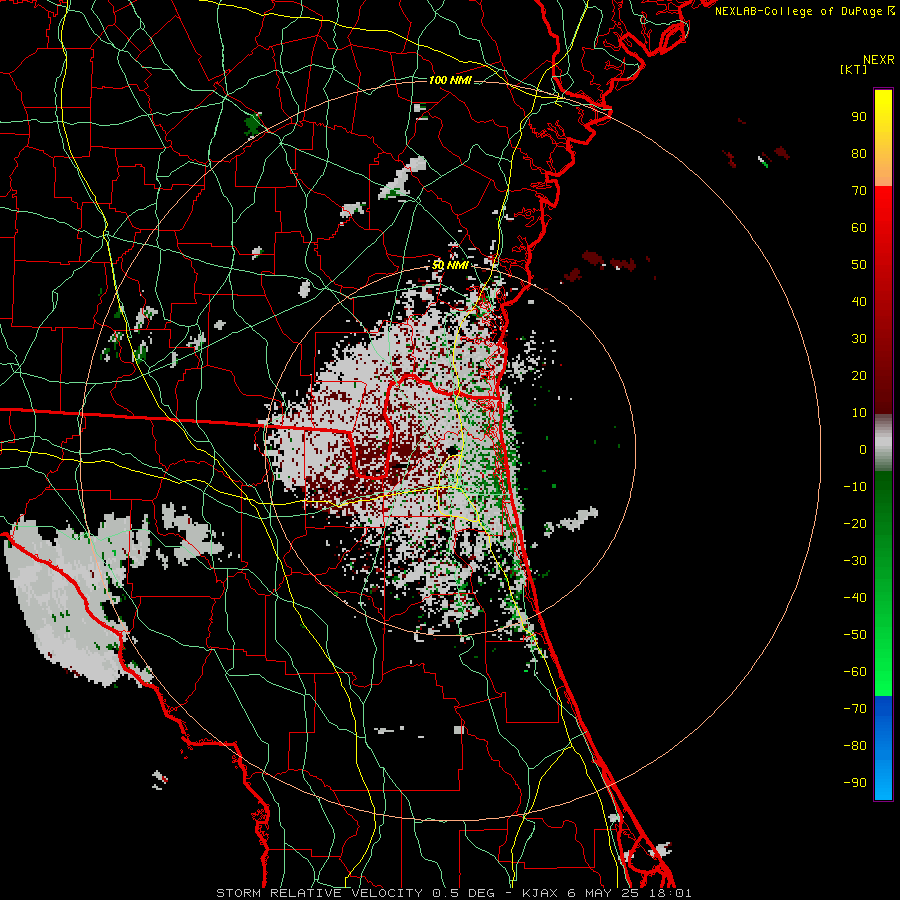Click the -40 value on velocity scale
This screenshot has height=900, width=900.
(855, 598)
